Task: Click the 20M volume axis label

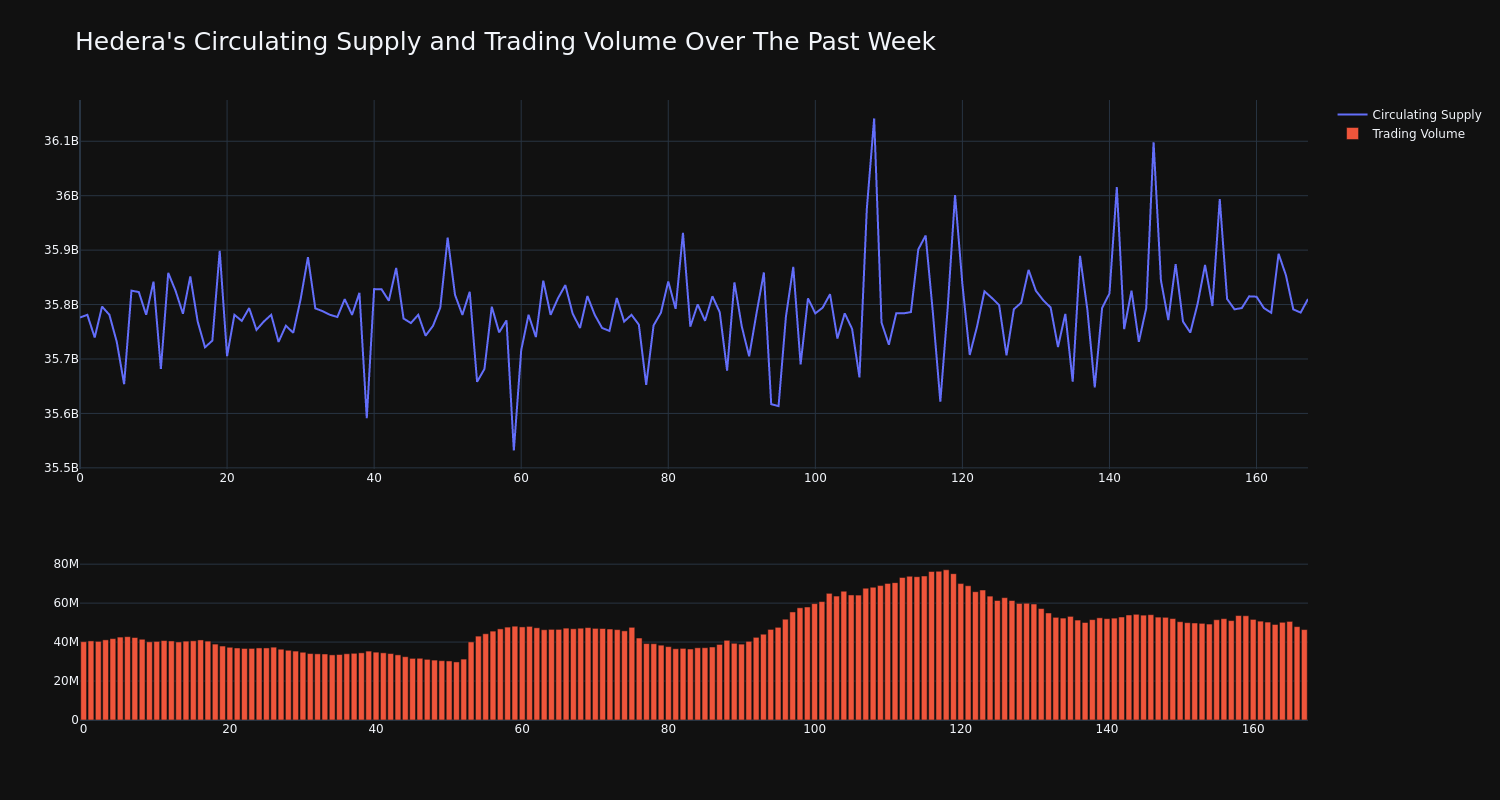Action: pos(66,681)
